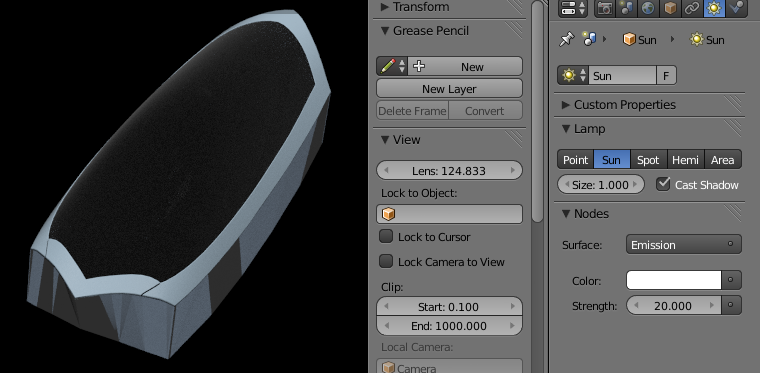Edit the Sun lamp name field
The height and width of the screenshot is (373, 760).
tap(622, 76)
